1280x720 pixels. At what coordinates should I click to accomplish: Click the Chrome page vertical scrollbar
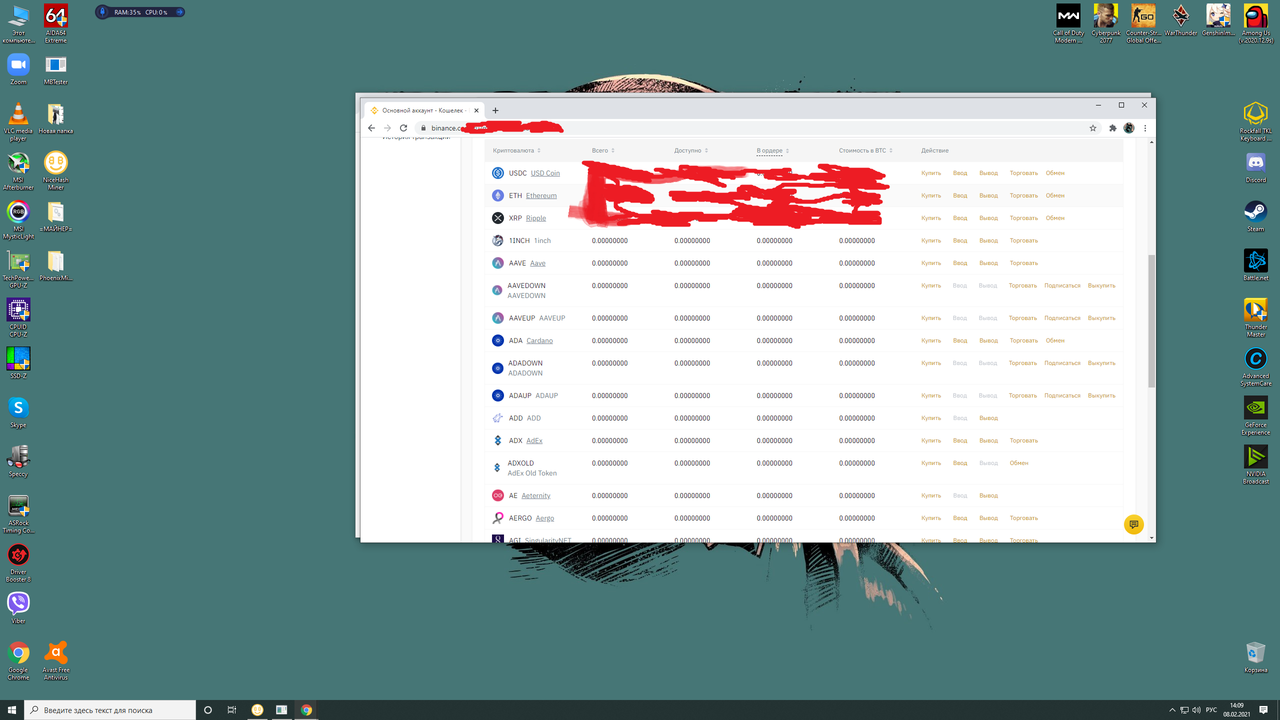click(x=1151, y=320)
